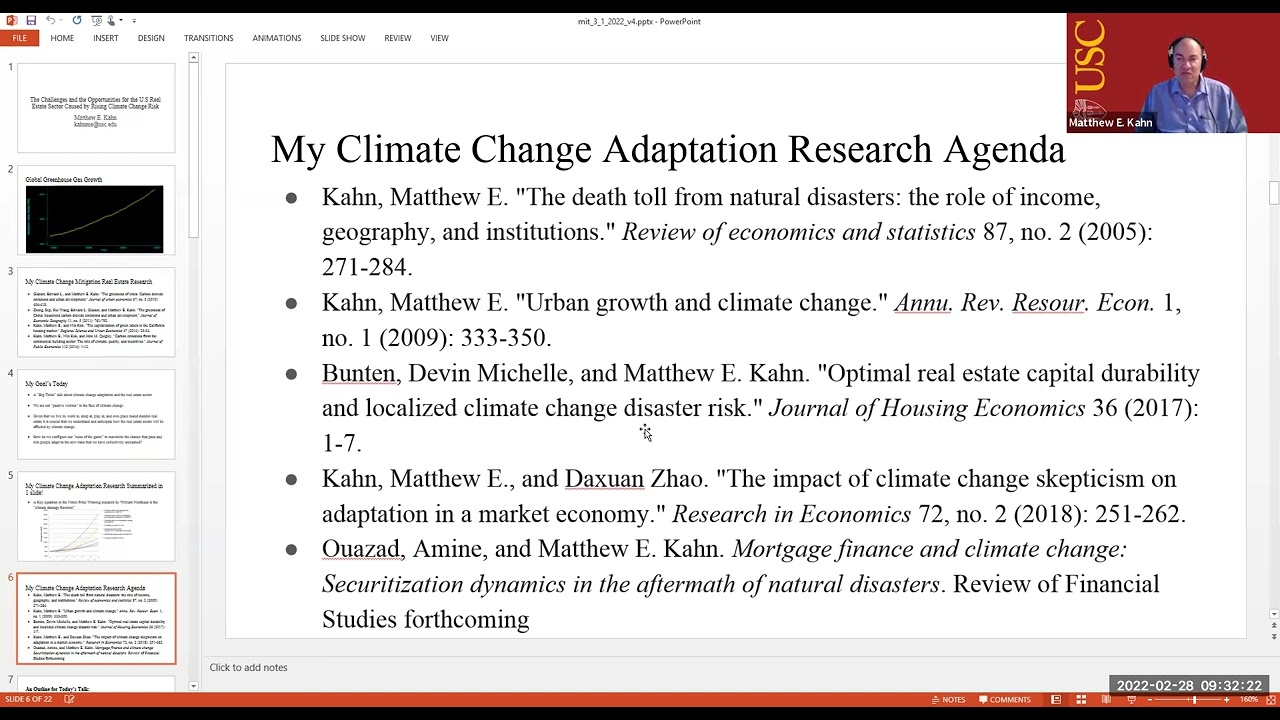Viewport: 1280px width, 720px height.
Task: Open the TRANSITIONS ribbon tab
Action: 208,38
